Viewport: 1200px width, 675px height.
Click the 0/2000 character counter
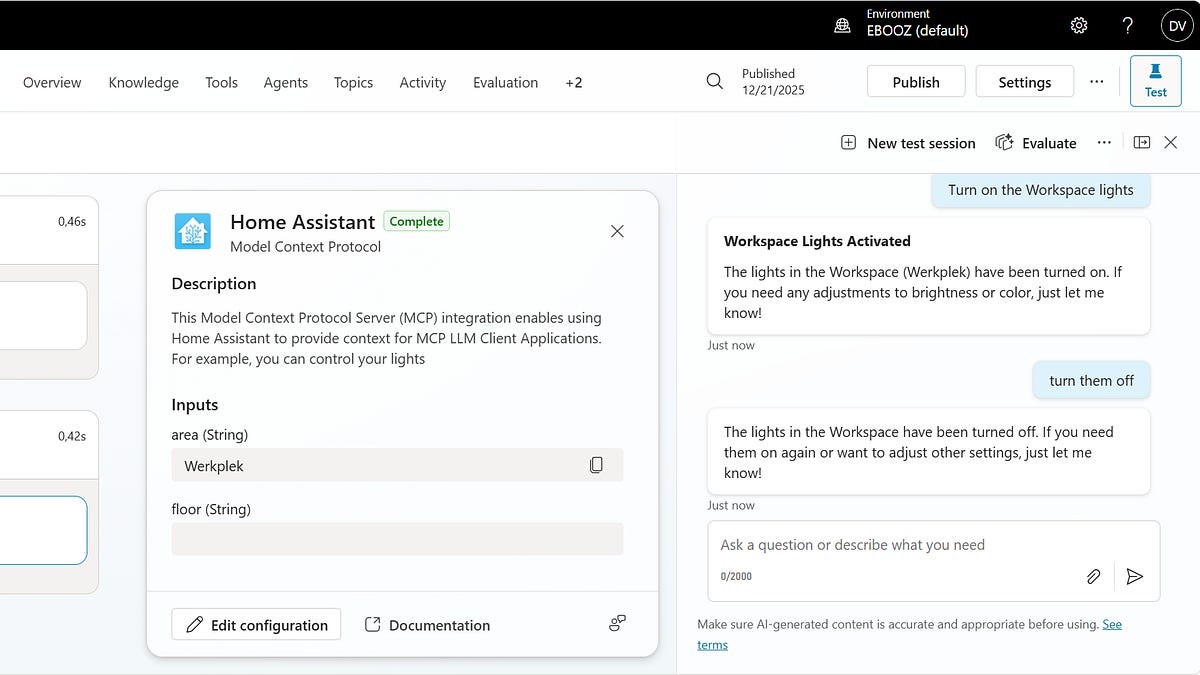pyautogui.click(x=736, y=576)
